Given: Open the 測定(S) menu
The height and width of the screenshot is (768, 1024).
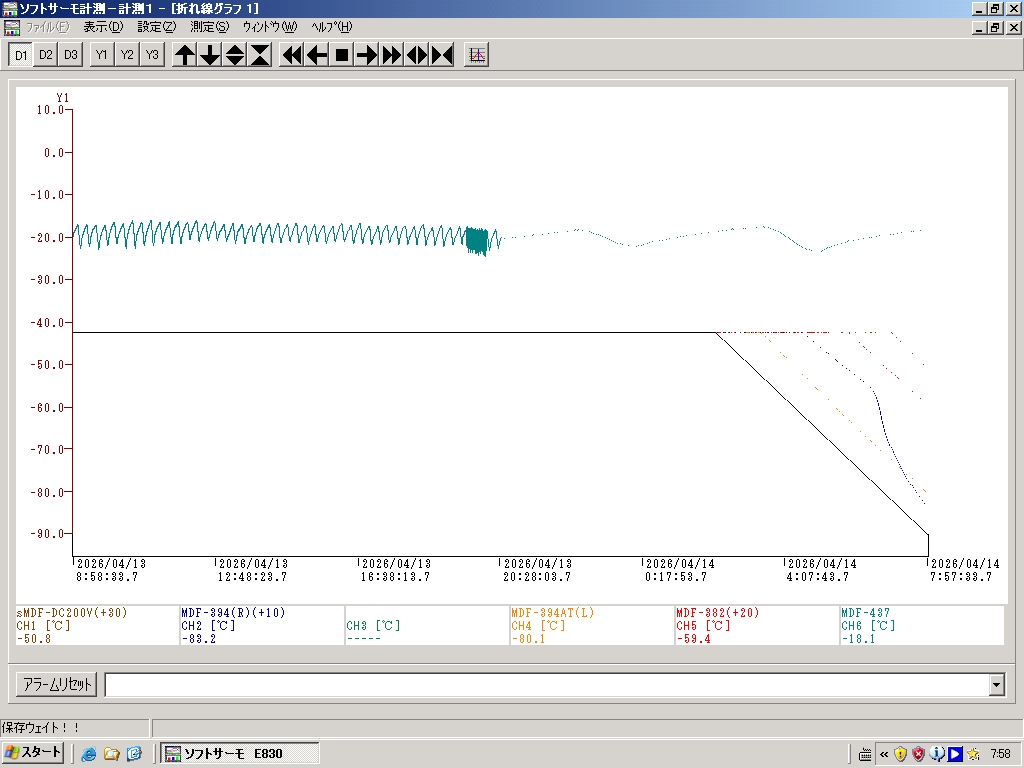Looking at the screenshot, I should pyautogui.click(x=208, y=27).
